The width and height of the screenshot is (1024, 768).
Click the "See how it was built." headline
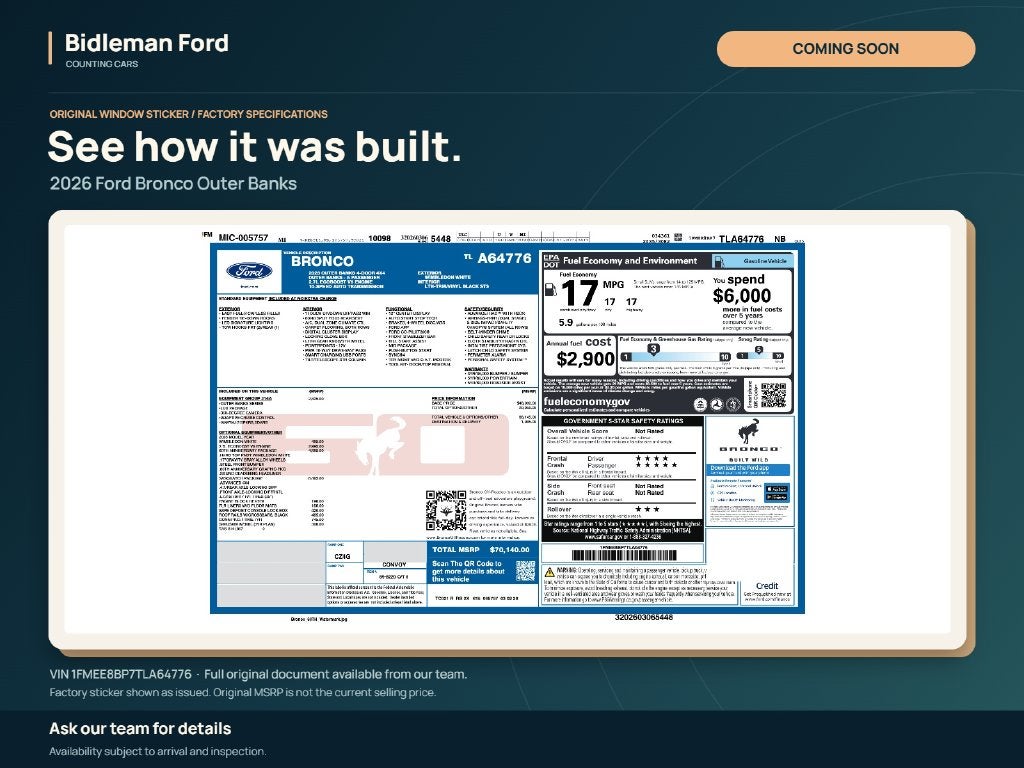tap(255, 146)
